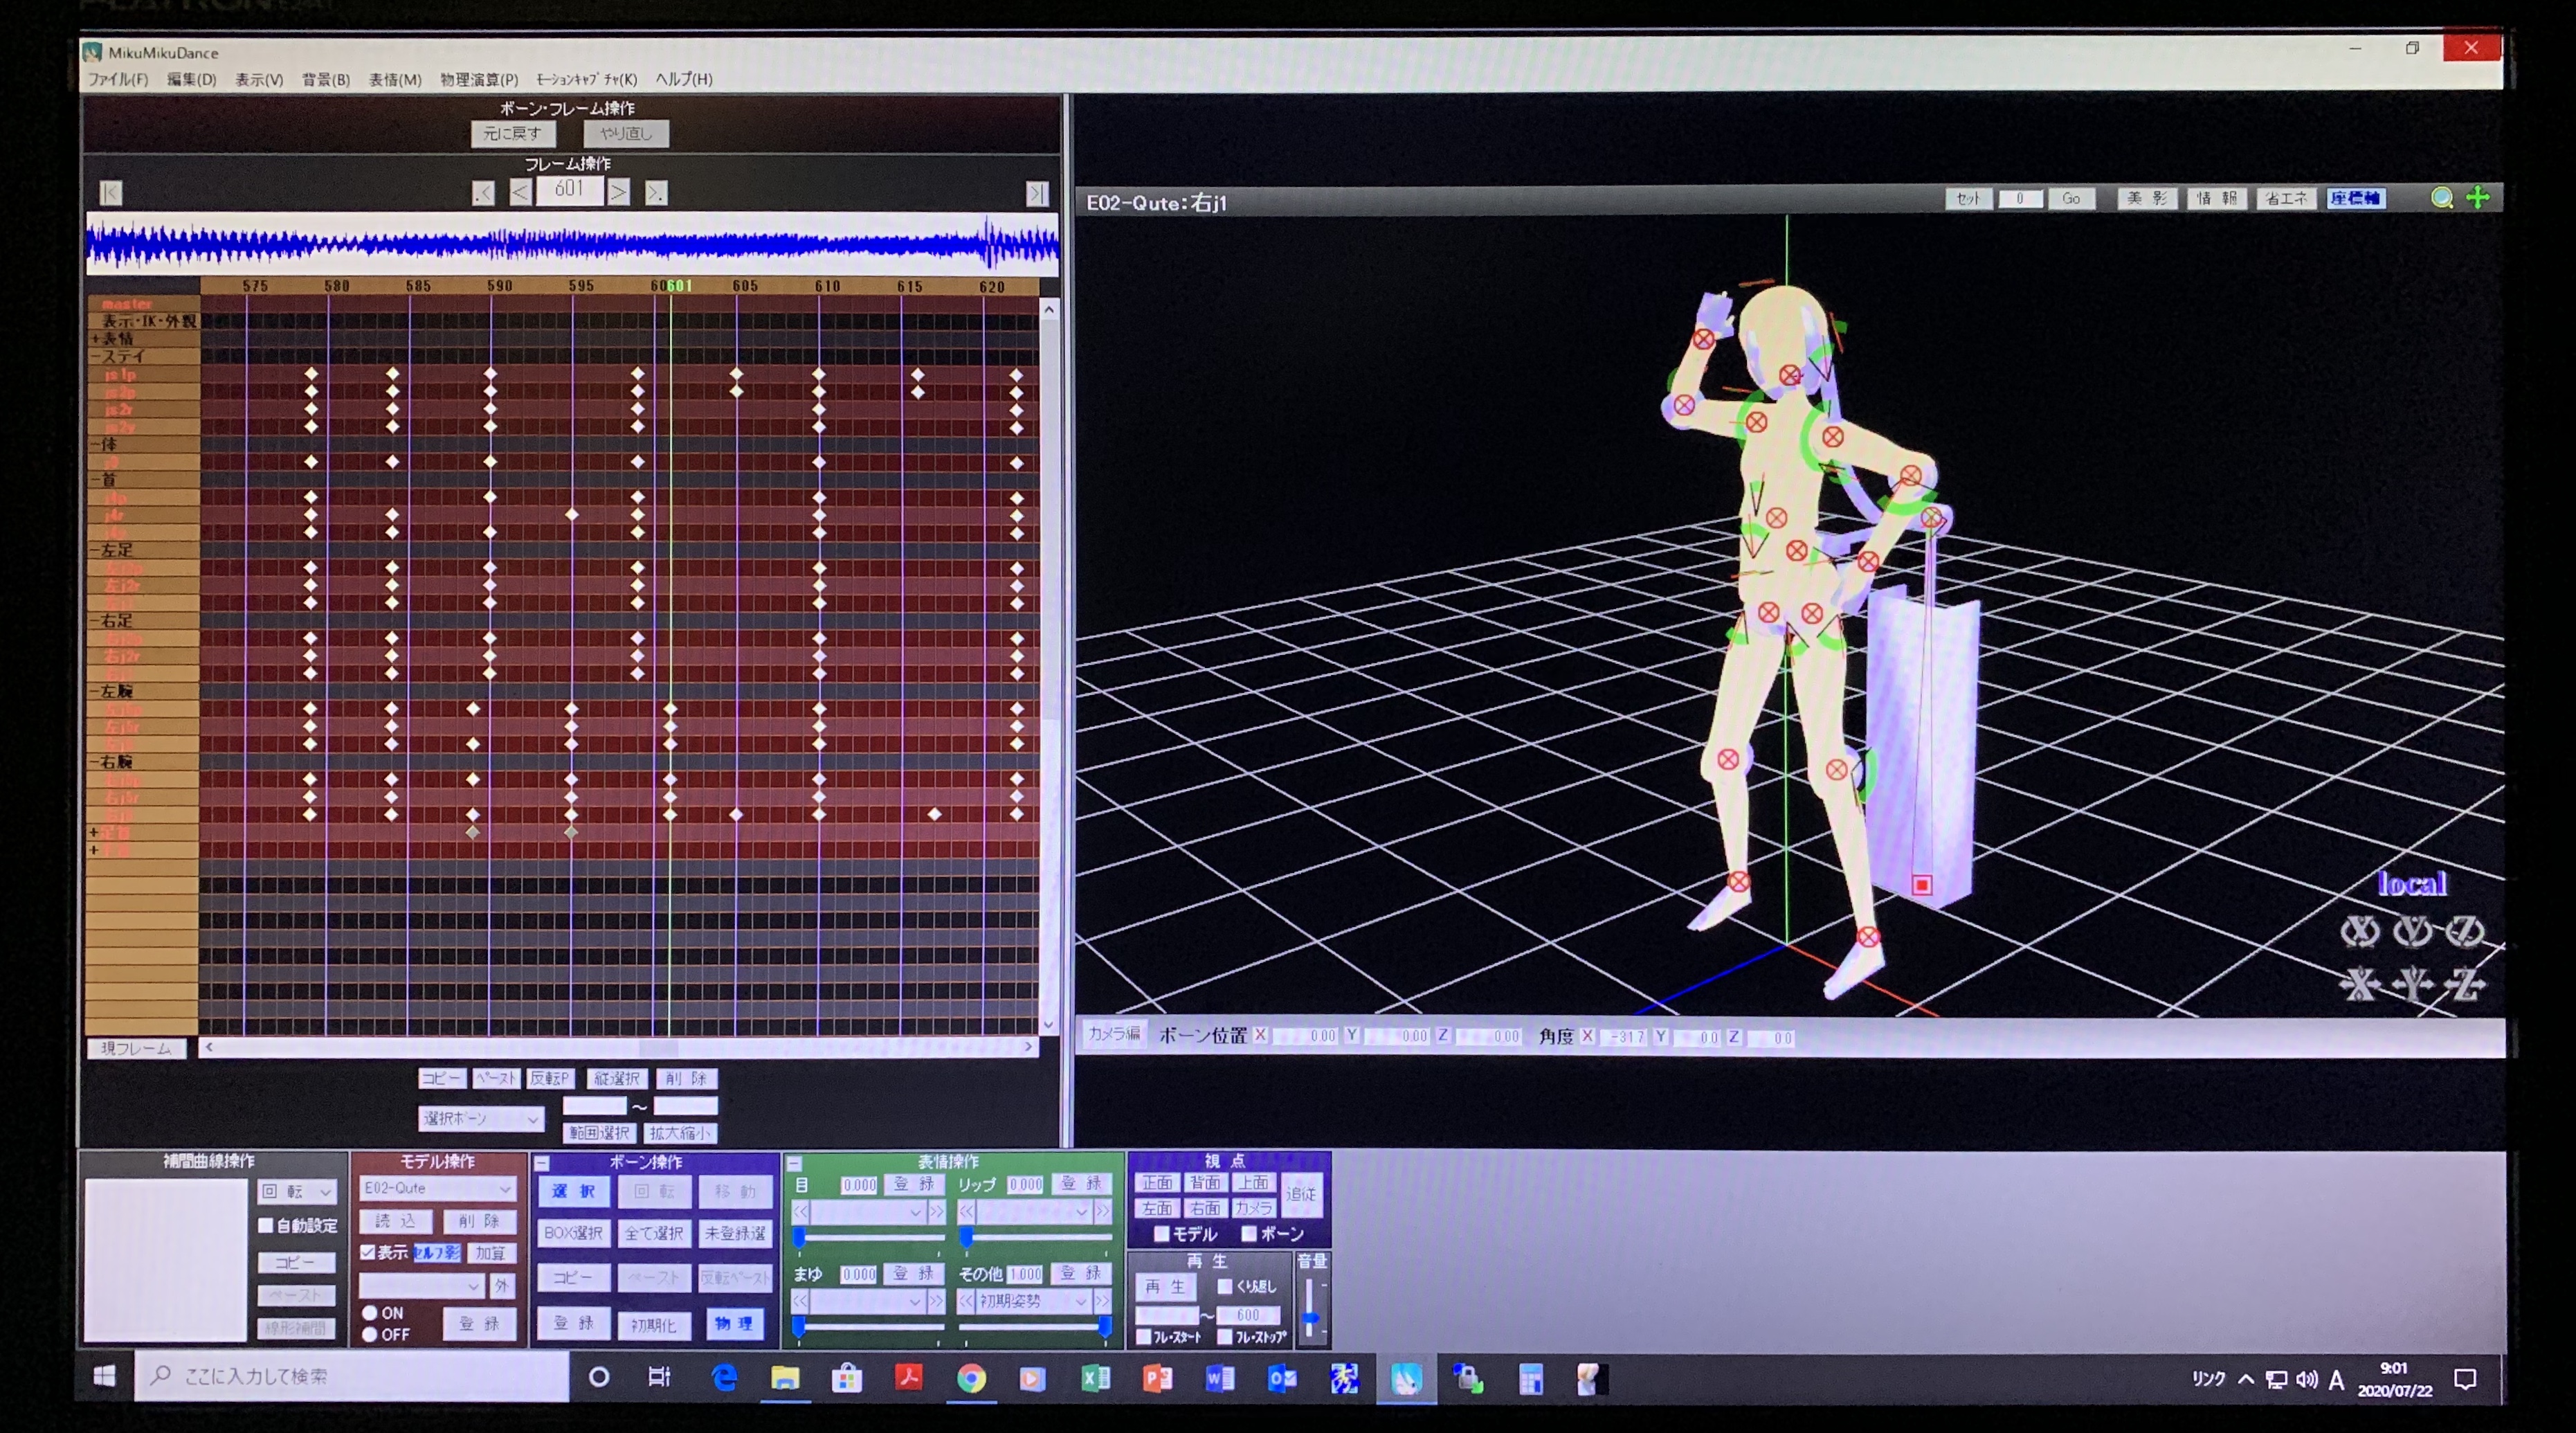Open the 表示(V) menu
Screen dimensions: 2576x1433
[259, 79]
